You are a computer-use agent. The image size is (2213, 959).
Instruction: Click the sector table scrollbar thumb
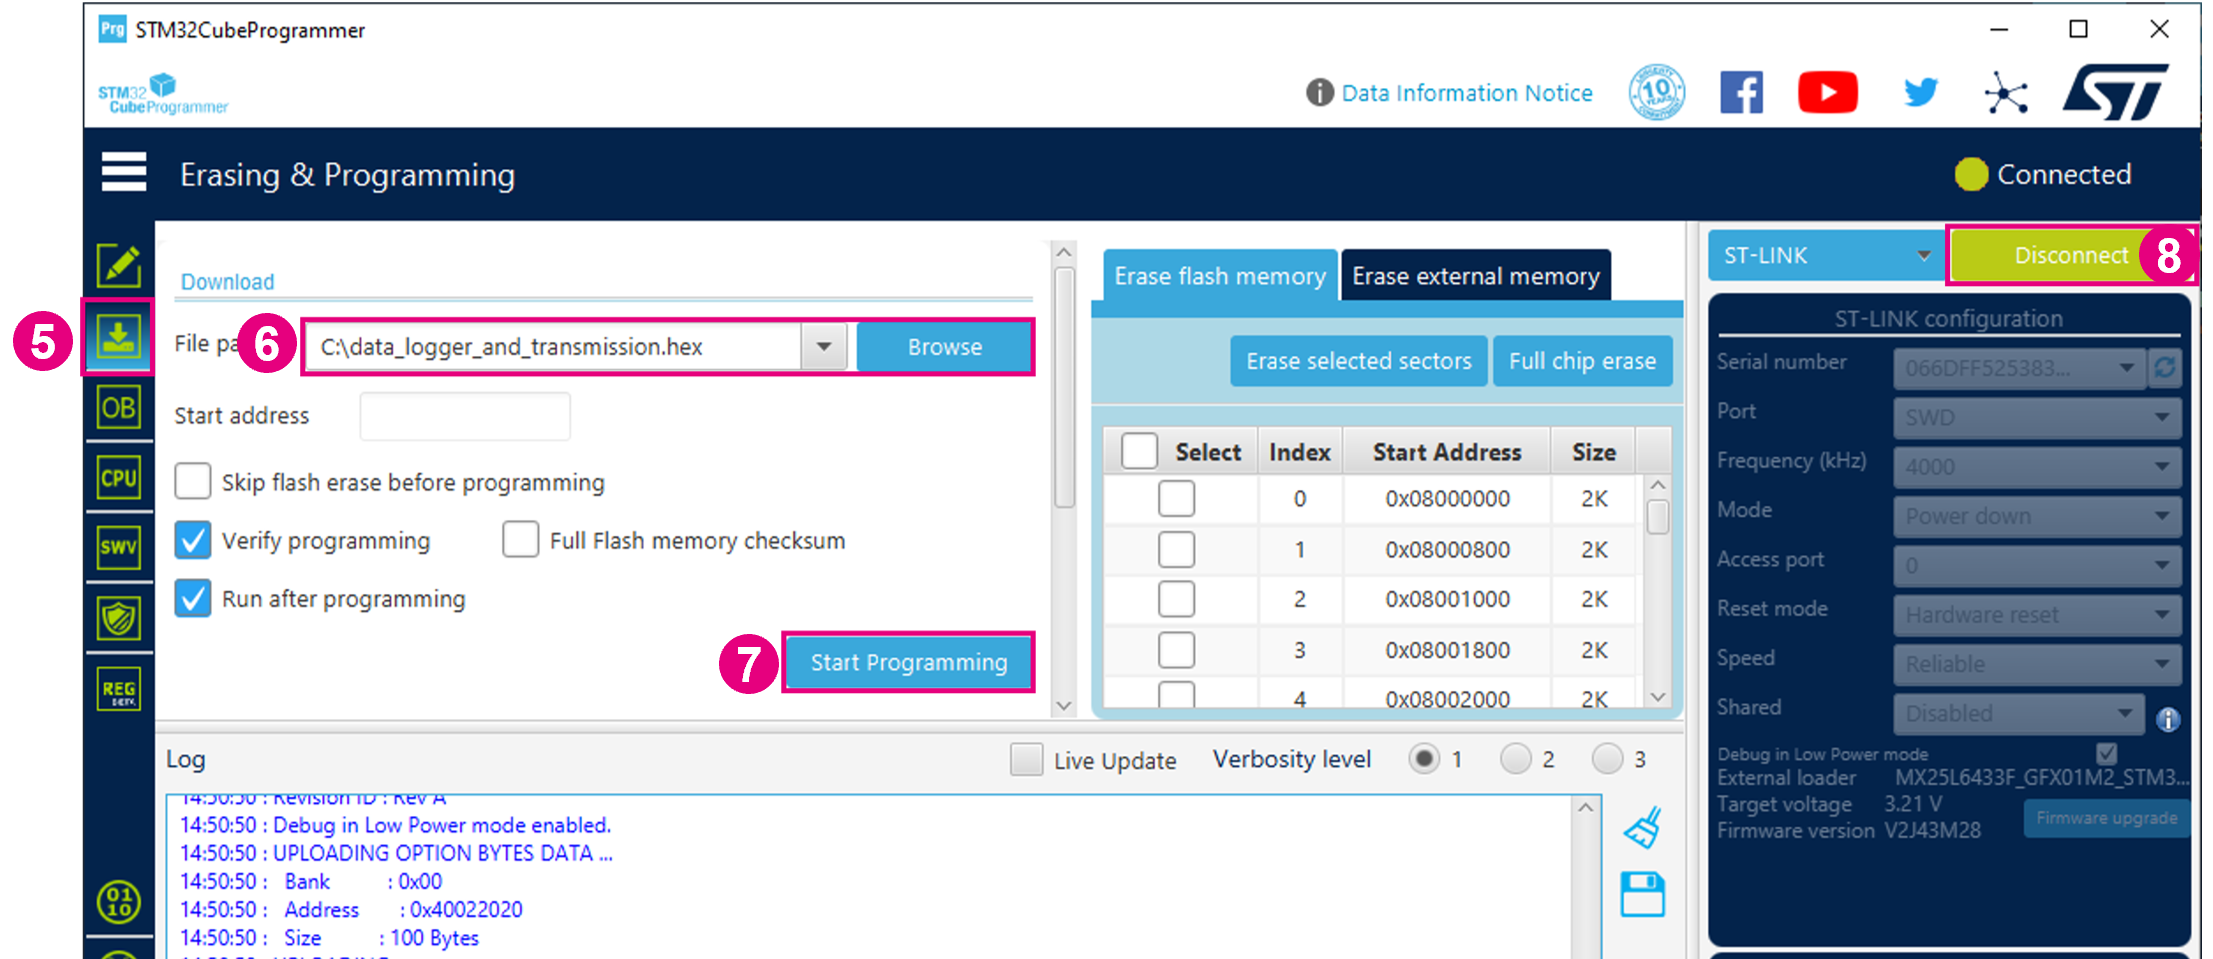tap(1657, 517)
